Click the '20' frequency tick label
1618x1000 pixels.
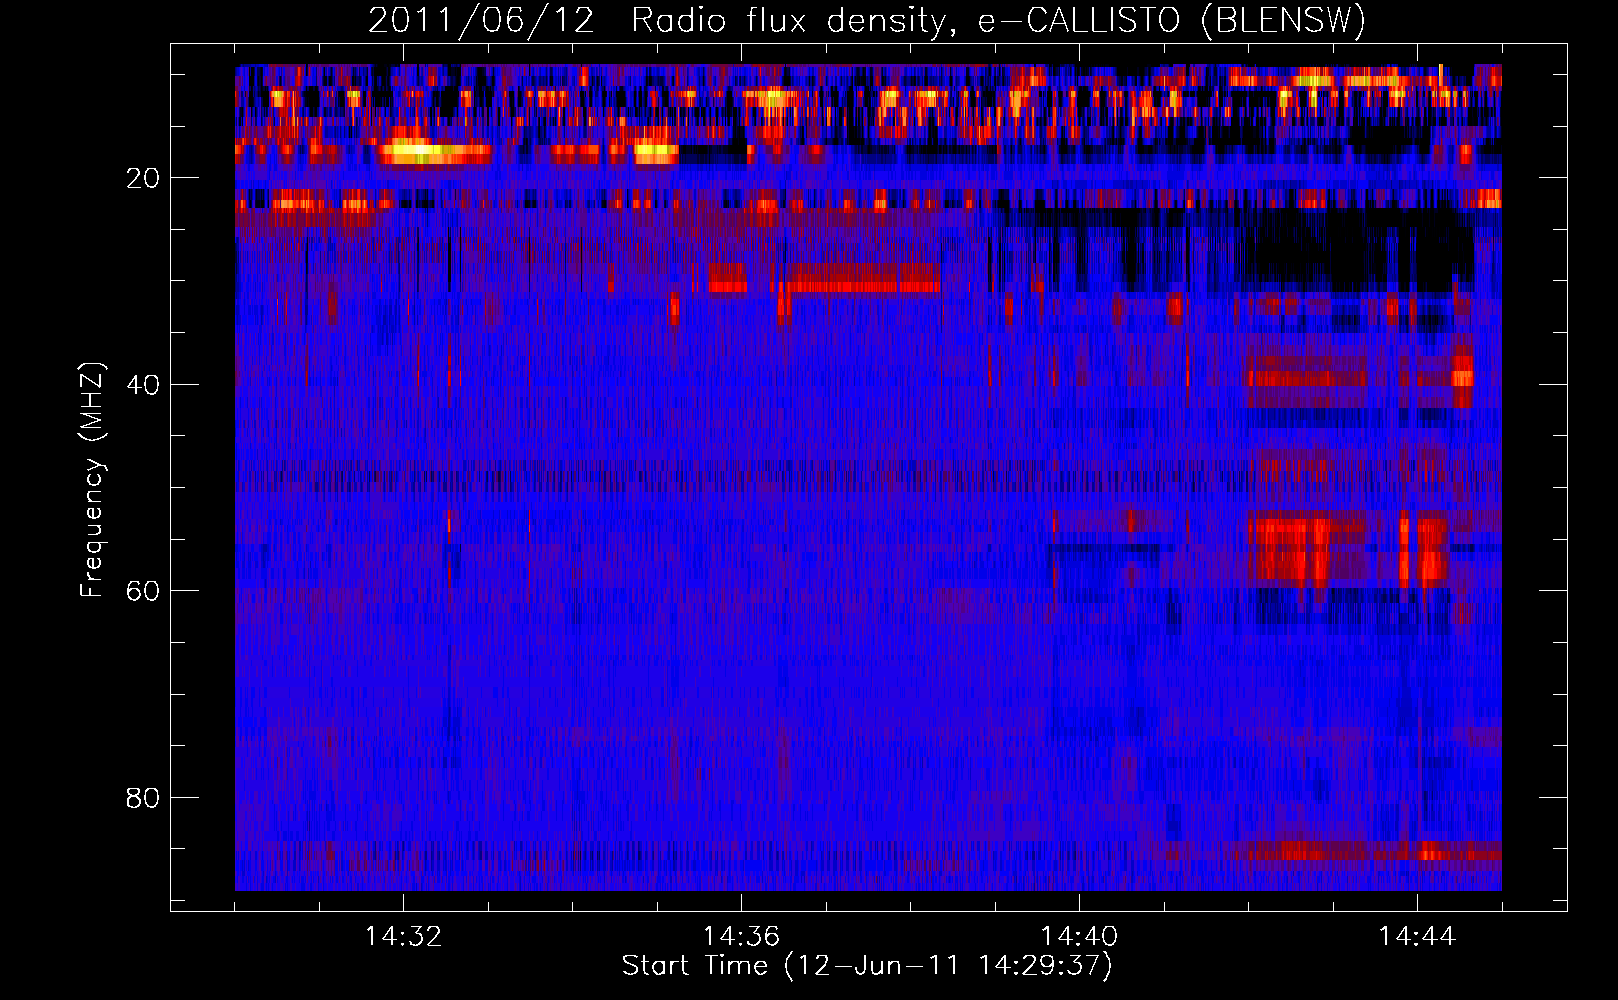coord(143,178)
